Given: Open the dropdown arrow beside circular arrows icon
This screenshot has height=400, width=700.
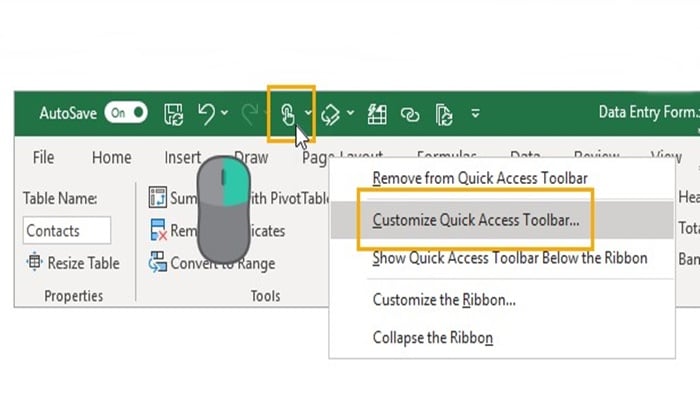Looking at the screenshot, I should [x=350, y=113].
